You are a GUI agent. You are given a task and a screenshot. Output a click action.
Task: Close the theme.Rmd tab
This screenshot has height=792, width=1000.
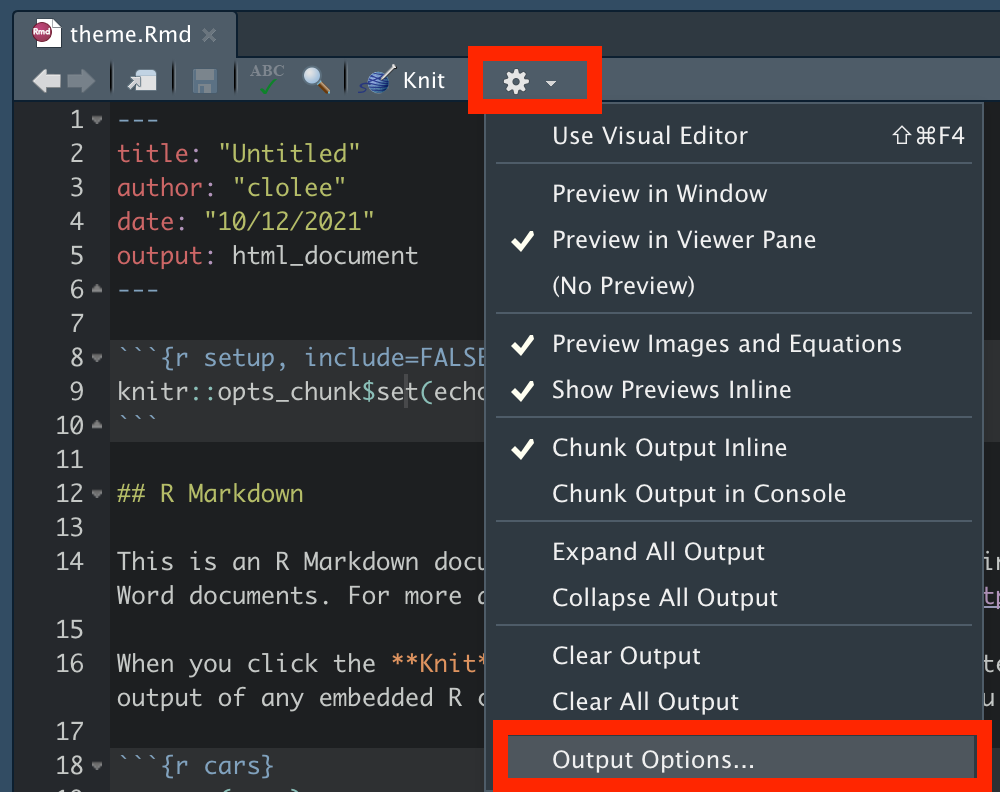[209, 34]
